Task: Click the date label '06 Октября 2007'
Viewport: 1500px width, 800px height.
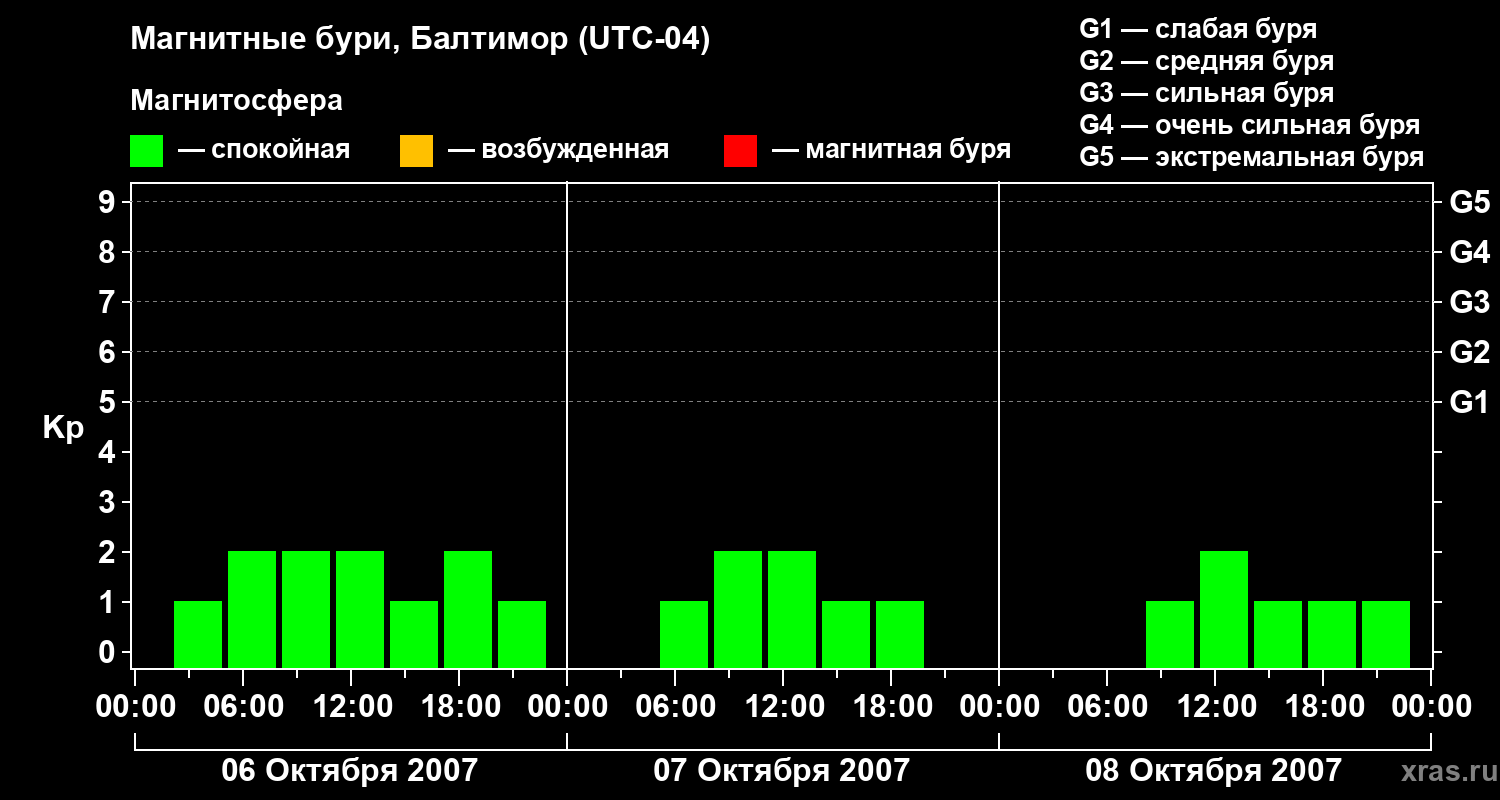Action: point(350,771)
